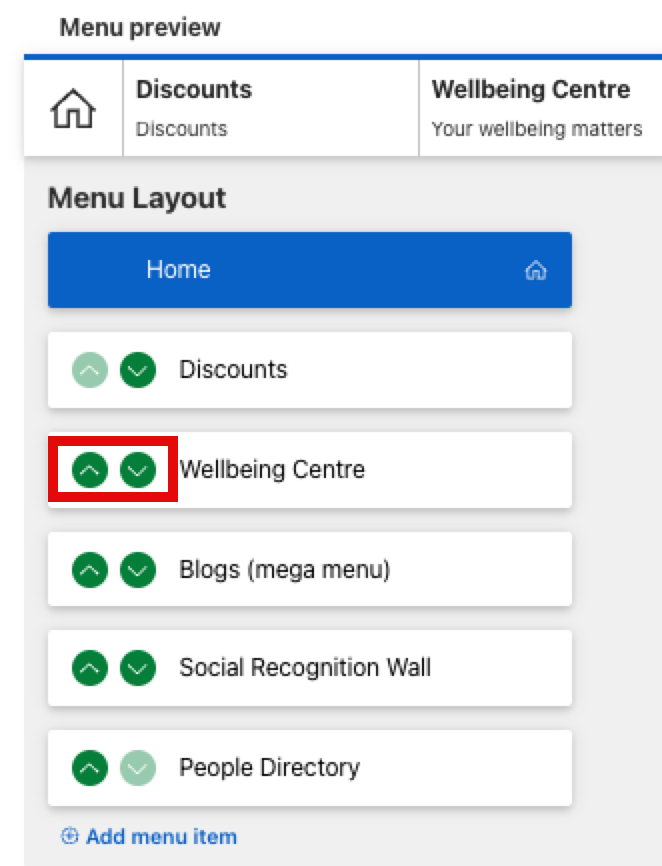
Task: Click the Add menu item link
Action: coord(149,836)
